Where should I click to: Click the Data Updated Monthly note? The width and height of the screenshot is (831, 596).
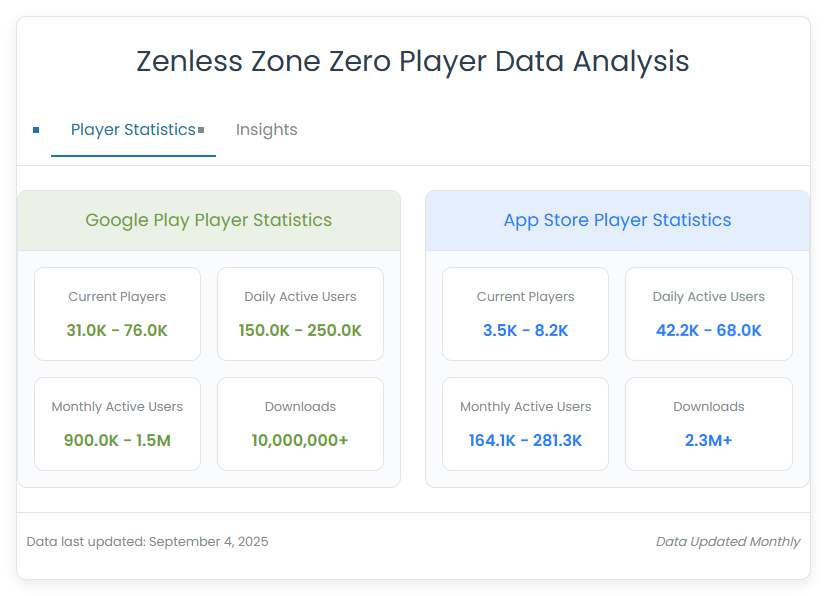tap(728, 542)
